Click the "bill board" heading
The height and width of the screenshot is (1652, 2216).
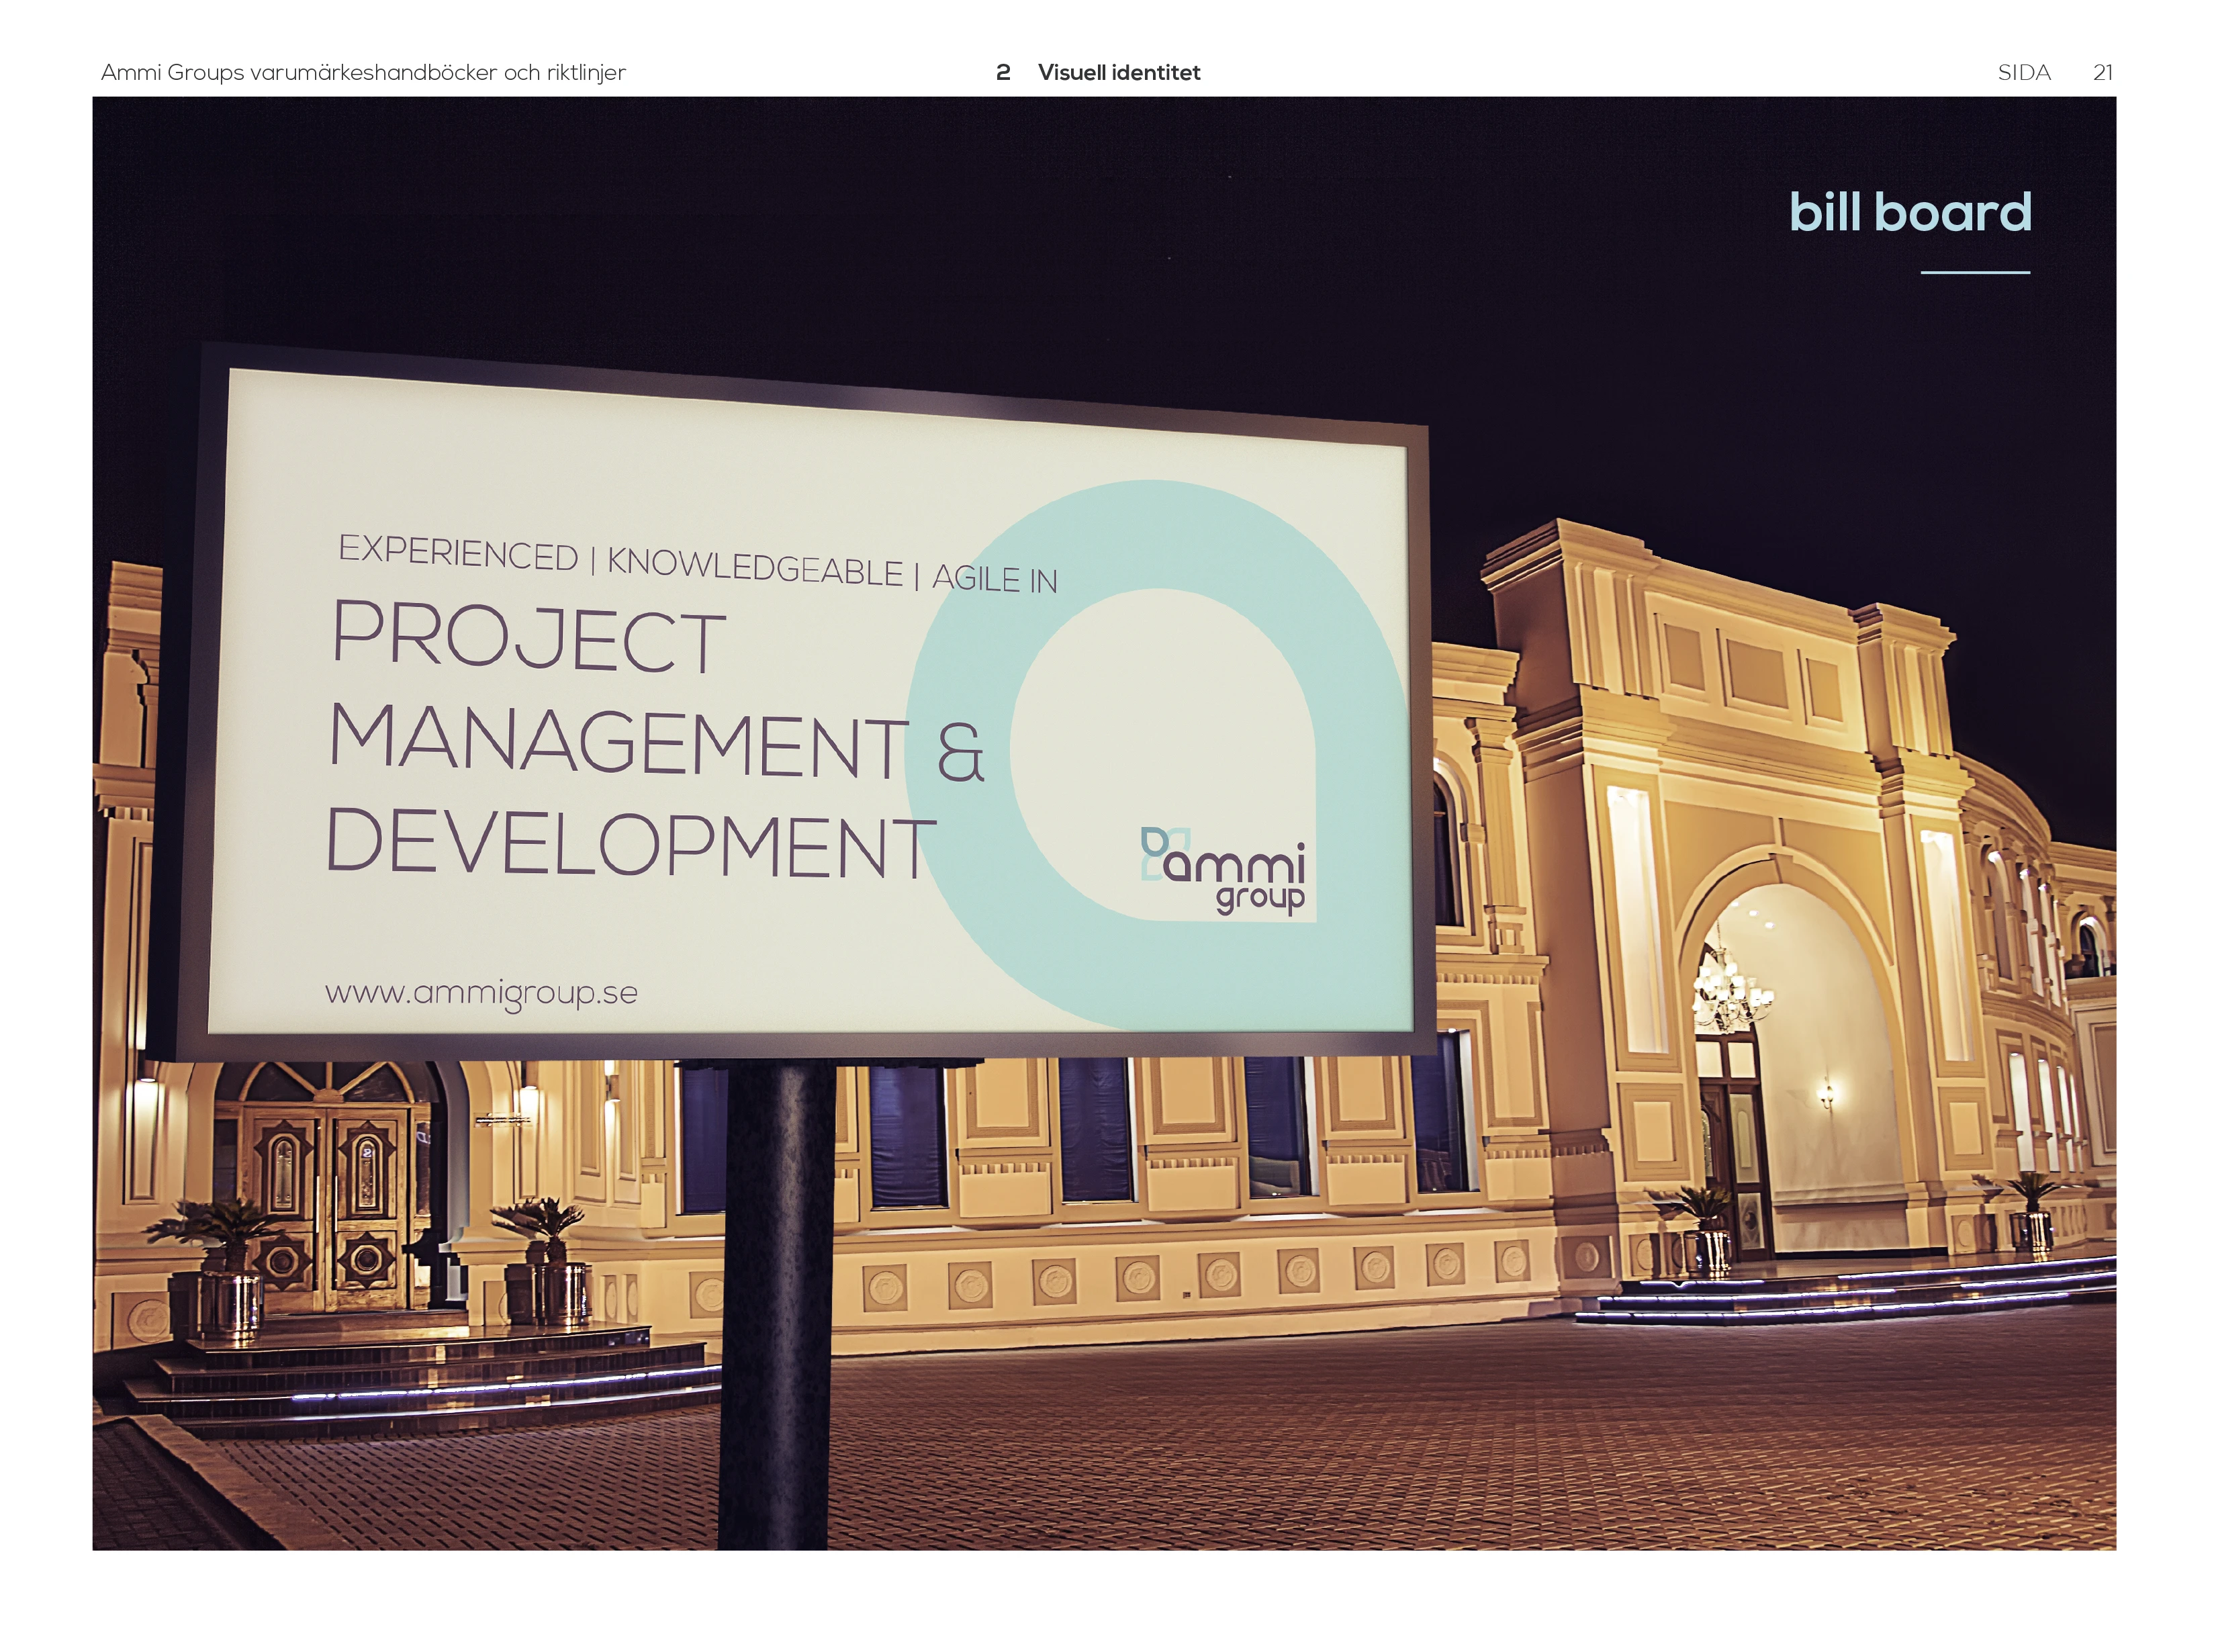[1910, 212]
